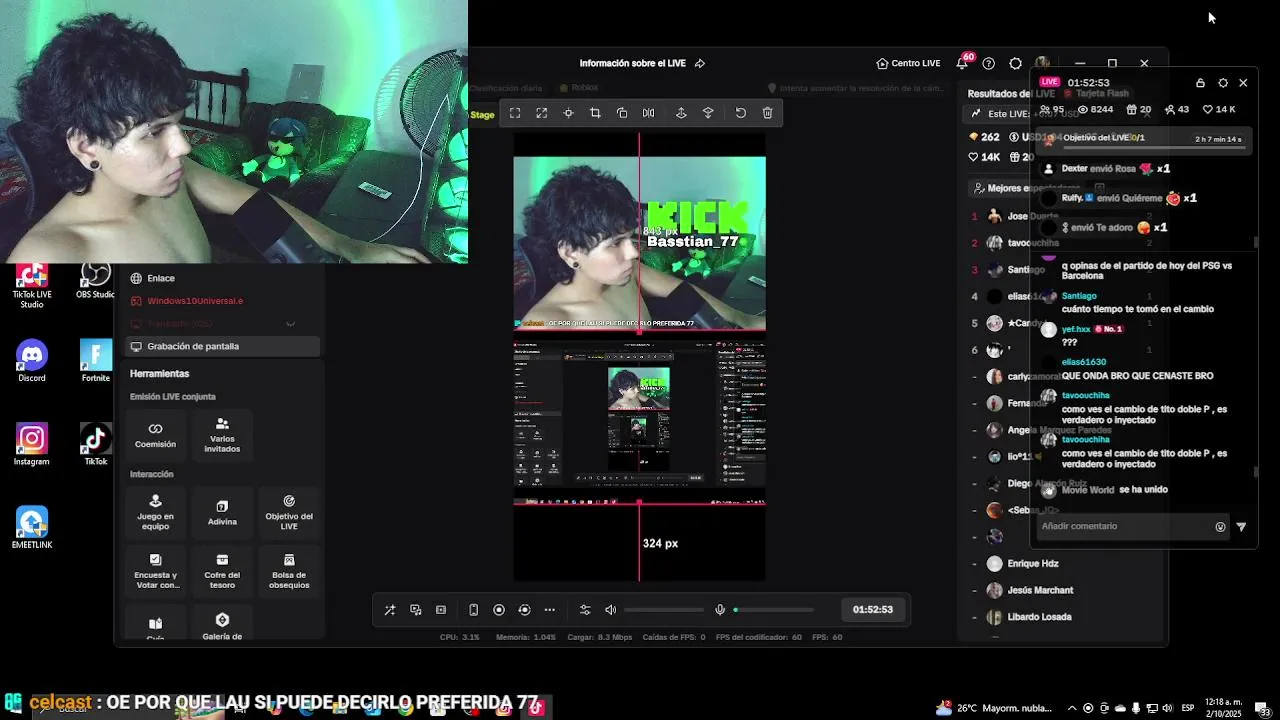The image size is (1280, 720).
Task: Delete the selected source with trash icon
Action: pyautogui.click(x=767, y=113)
